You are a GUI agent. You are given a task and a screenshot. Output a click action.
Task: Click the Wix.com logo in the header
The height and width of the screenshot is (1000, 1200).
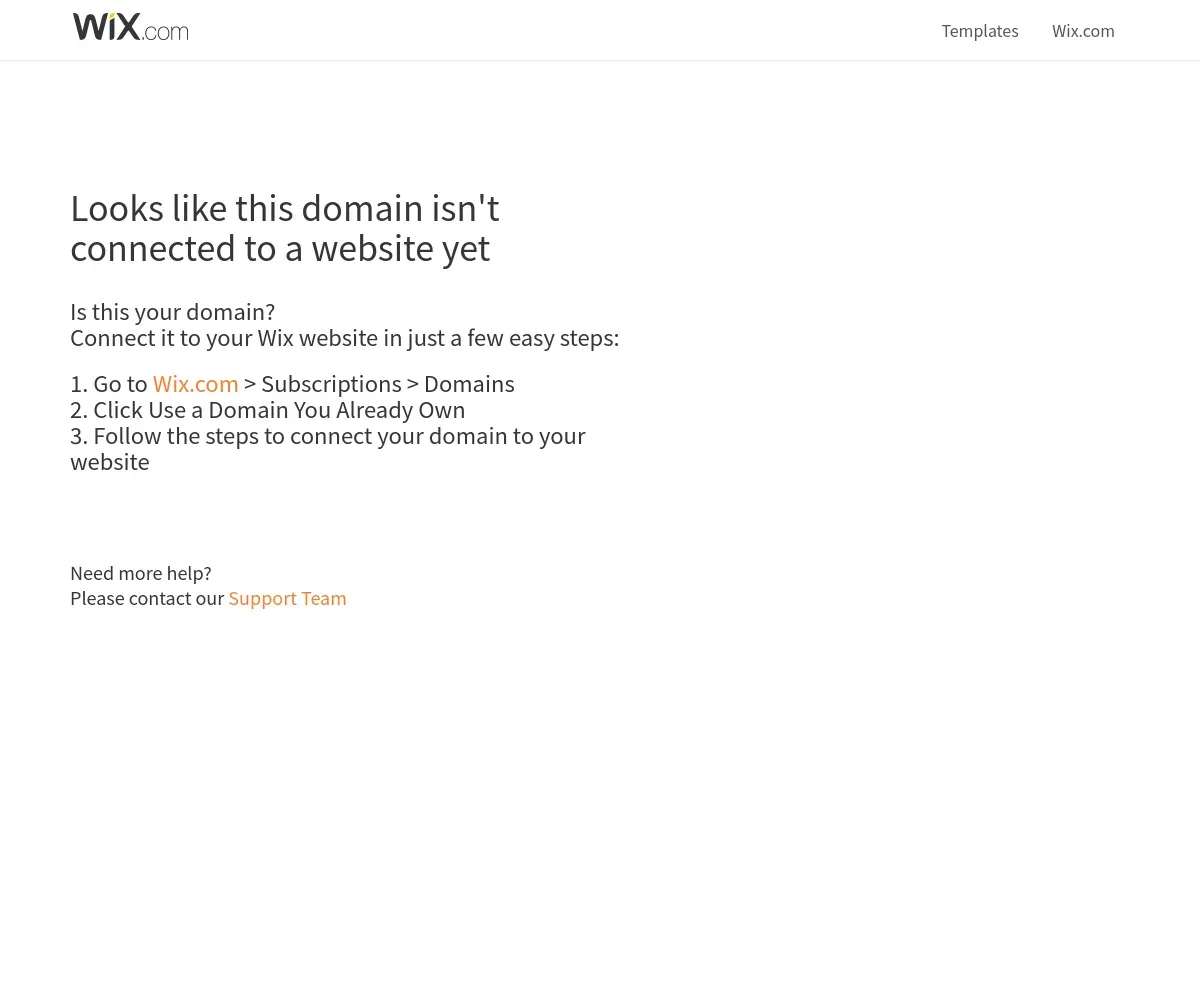(131, 27)
